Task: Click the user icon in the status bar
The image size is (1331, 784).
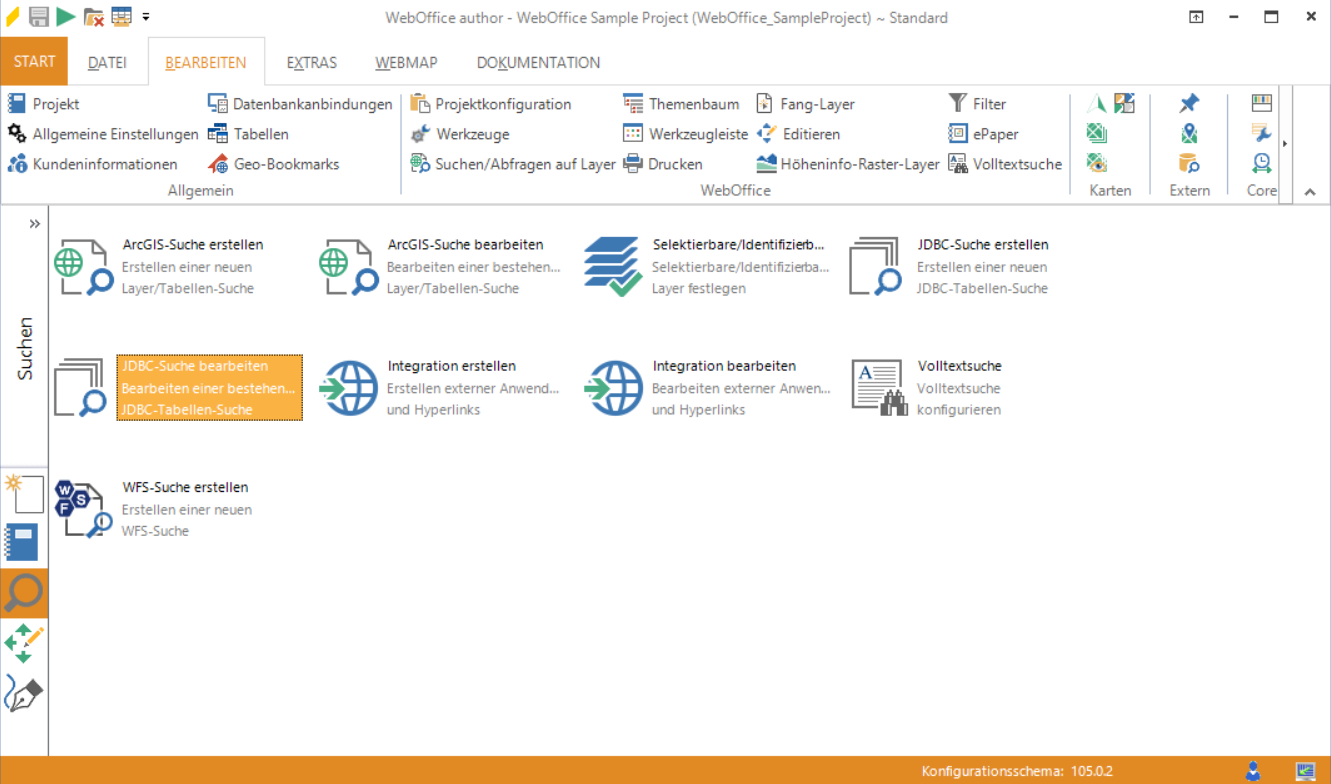Action: [x=1253, y=771]
